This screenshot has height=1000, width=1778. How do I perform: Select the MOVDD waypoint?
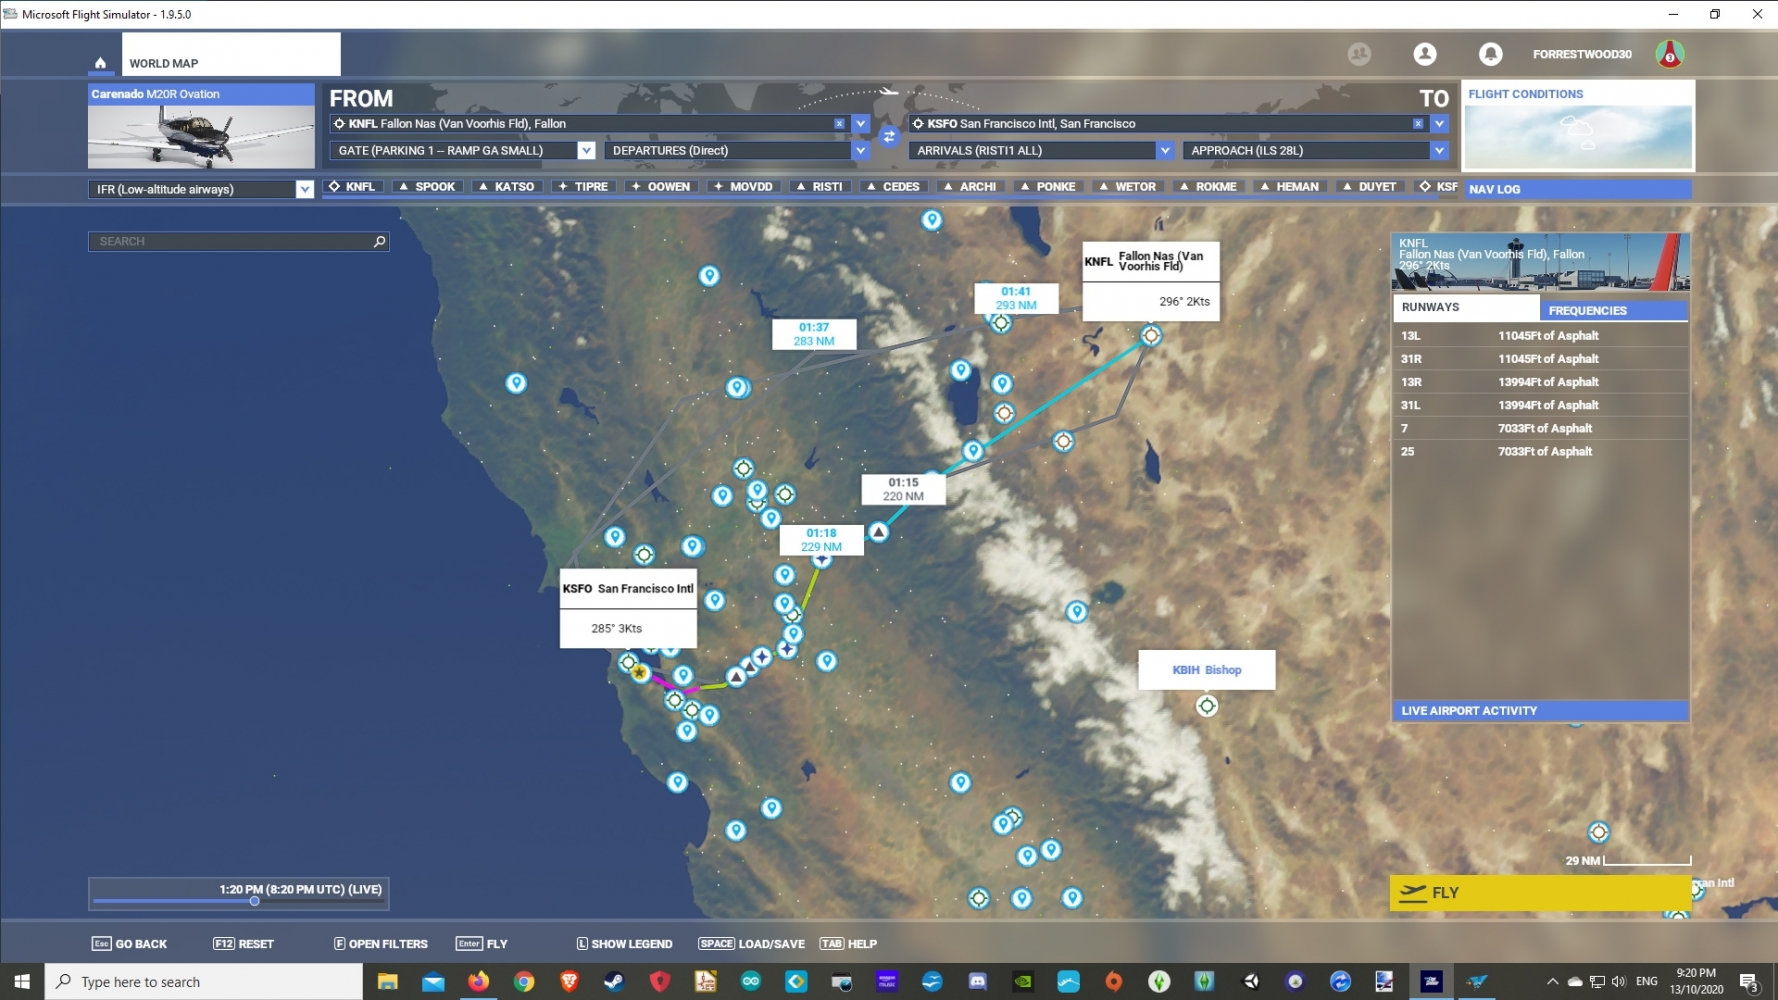coord(744,187)
